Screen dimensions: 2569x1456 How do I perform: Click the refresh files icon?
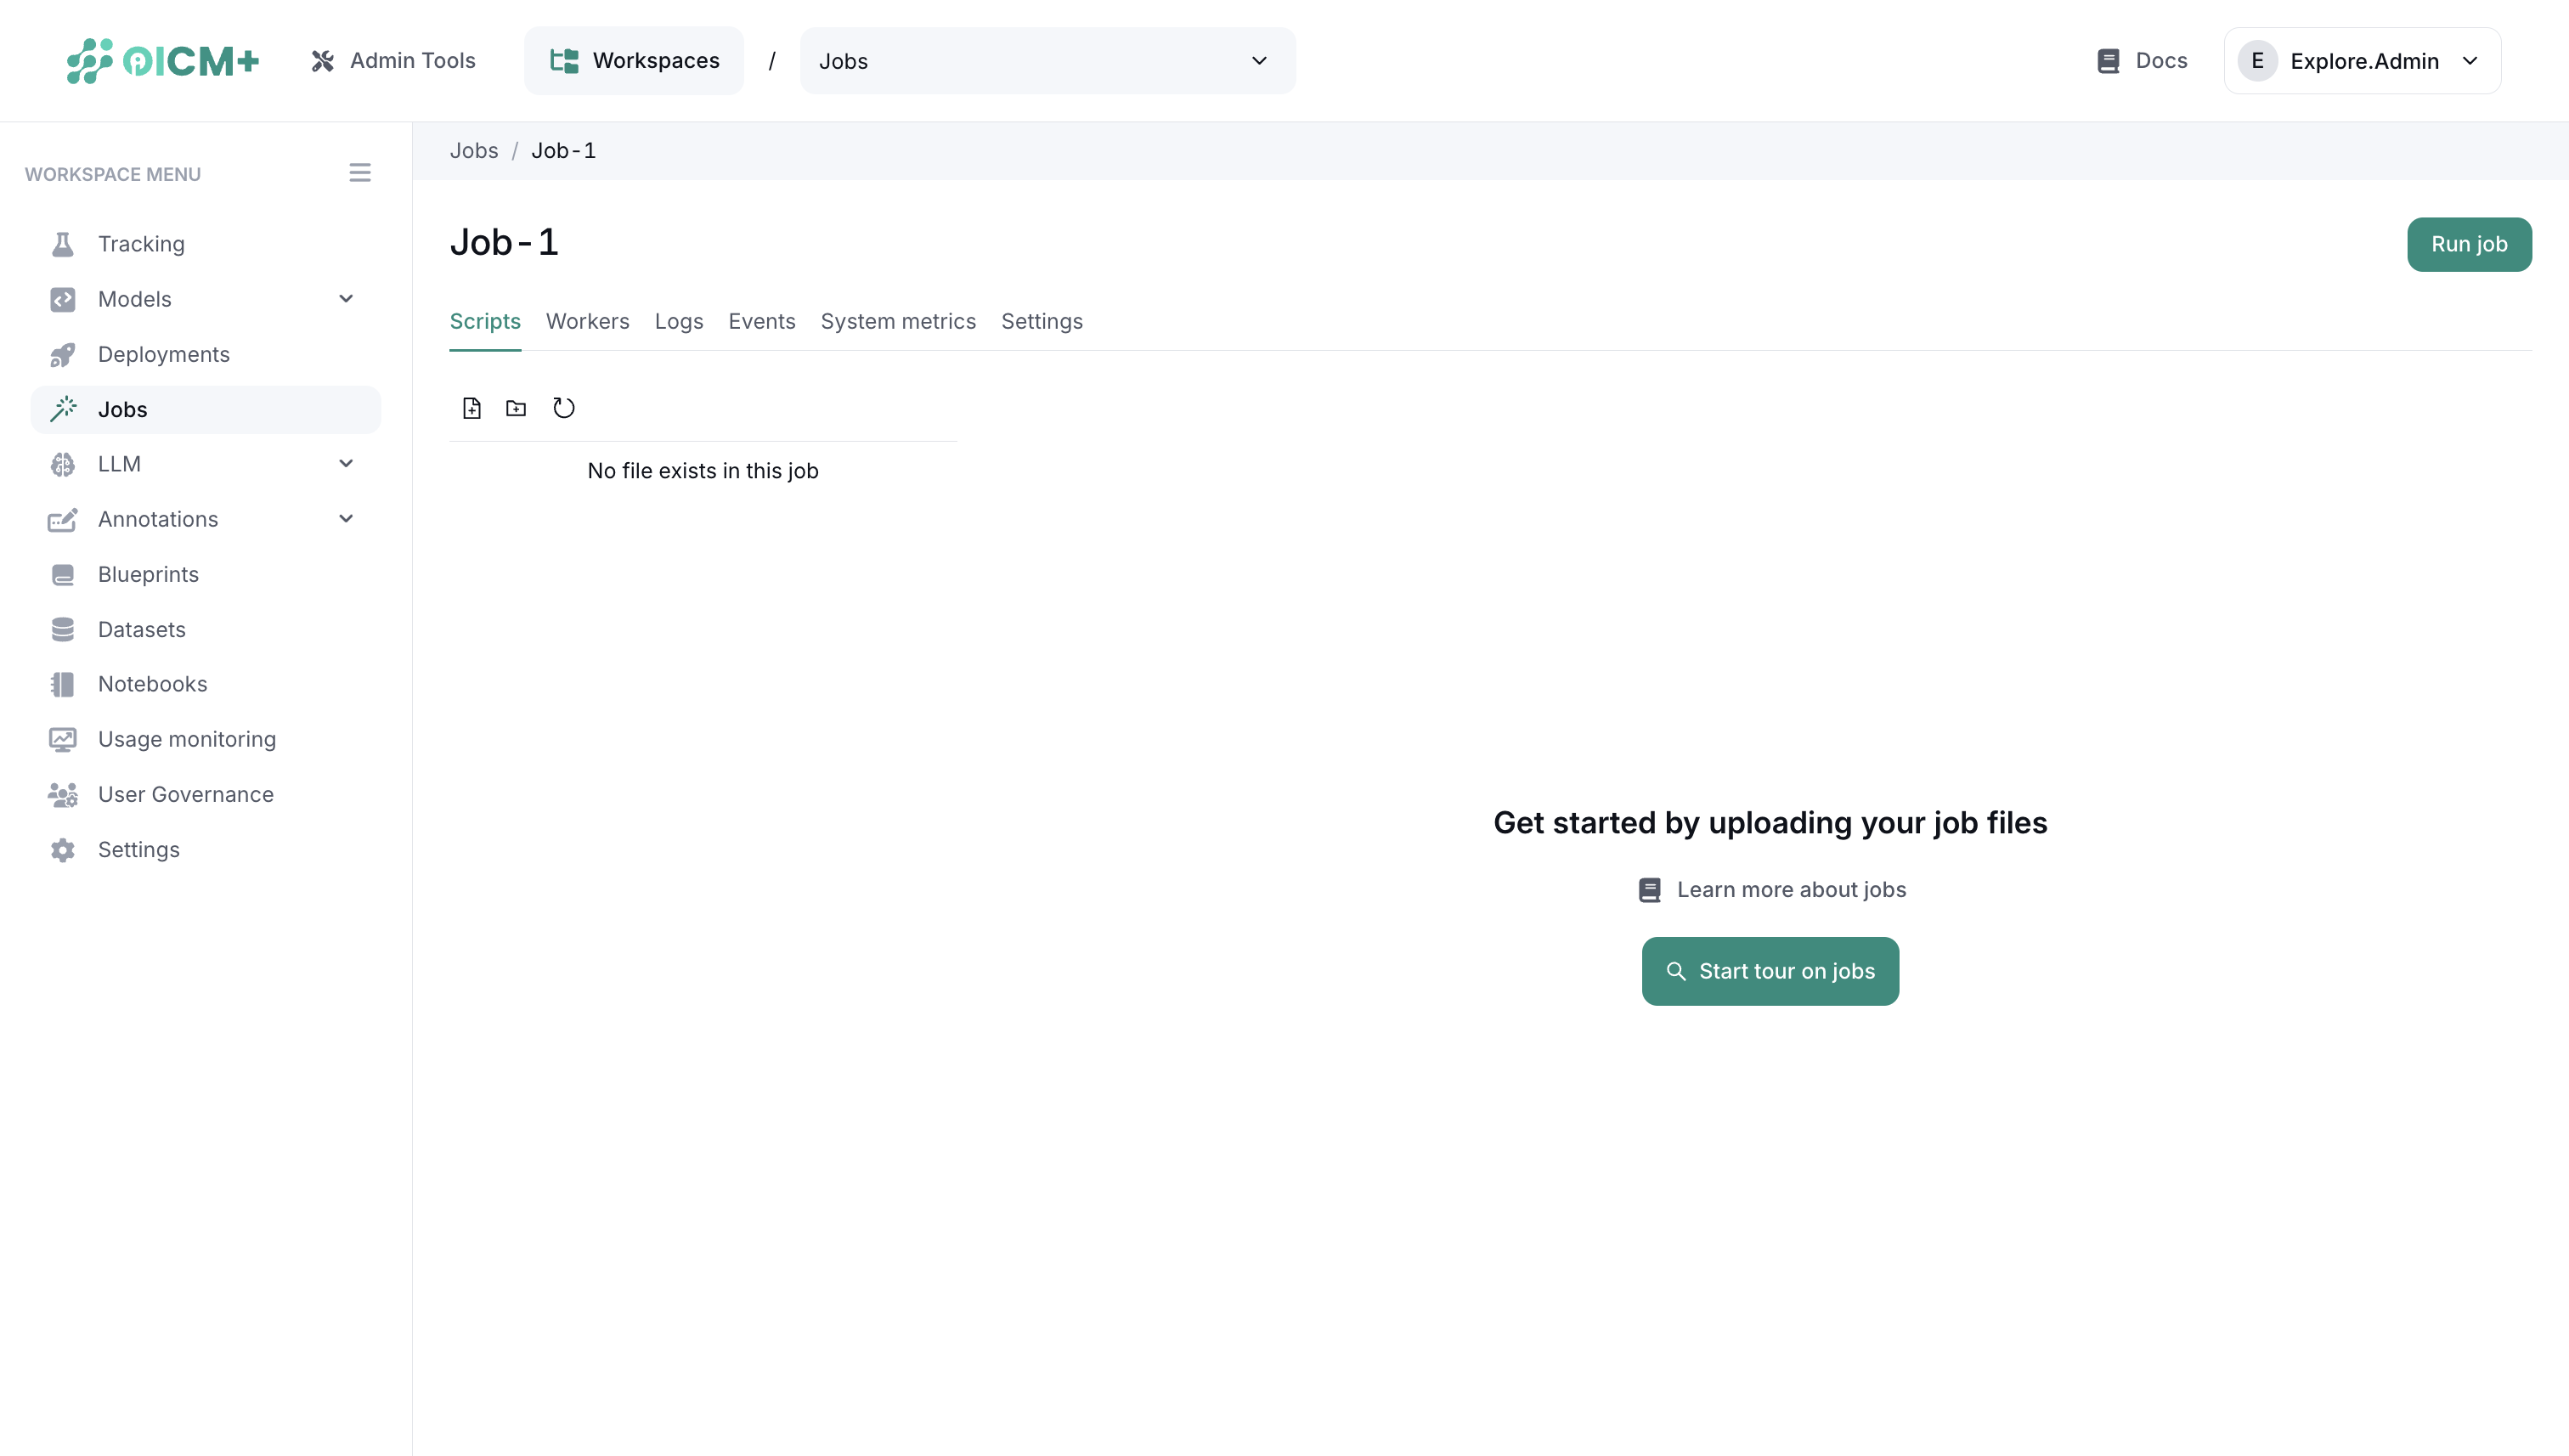coord(563,408)
